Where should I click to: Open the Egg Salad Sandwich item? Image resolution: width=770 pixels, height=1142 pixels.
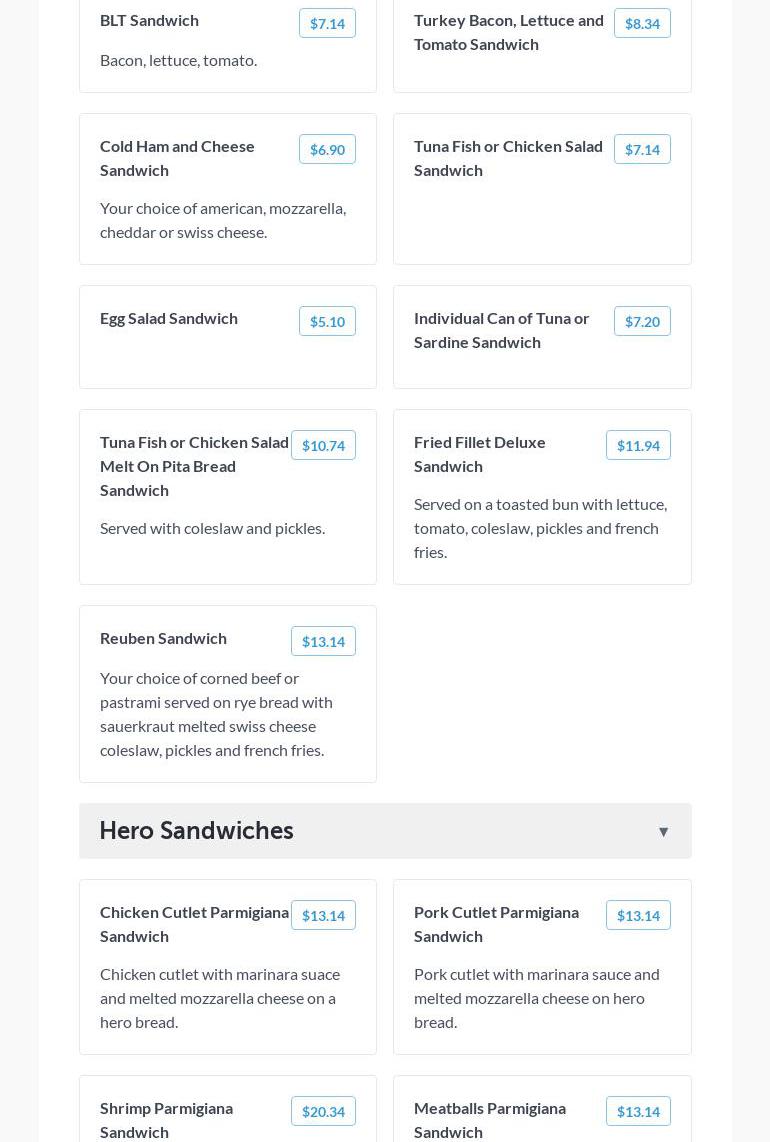tap(169, 318)
